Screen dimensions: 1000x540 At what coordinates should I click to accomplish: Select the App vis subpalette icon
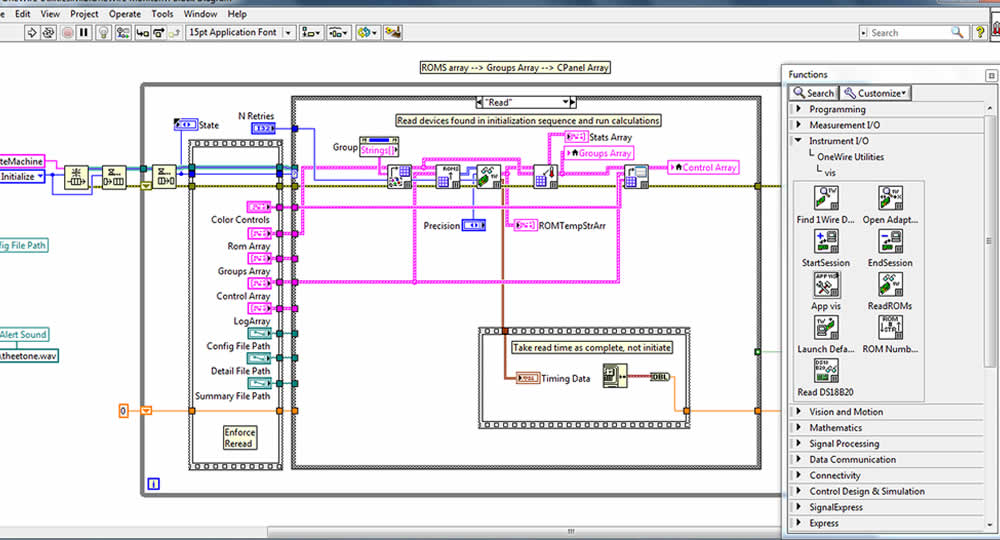tap(826, 284)
